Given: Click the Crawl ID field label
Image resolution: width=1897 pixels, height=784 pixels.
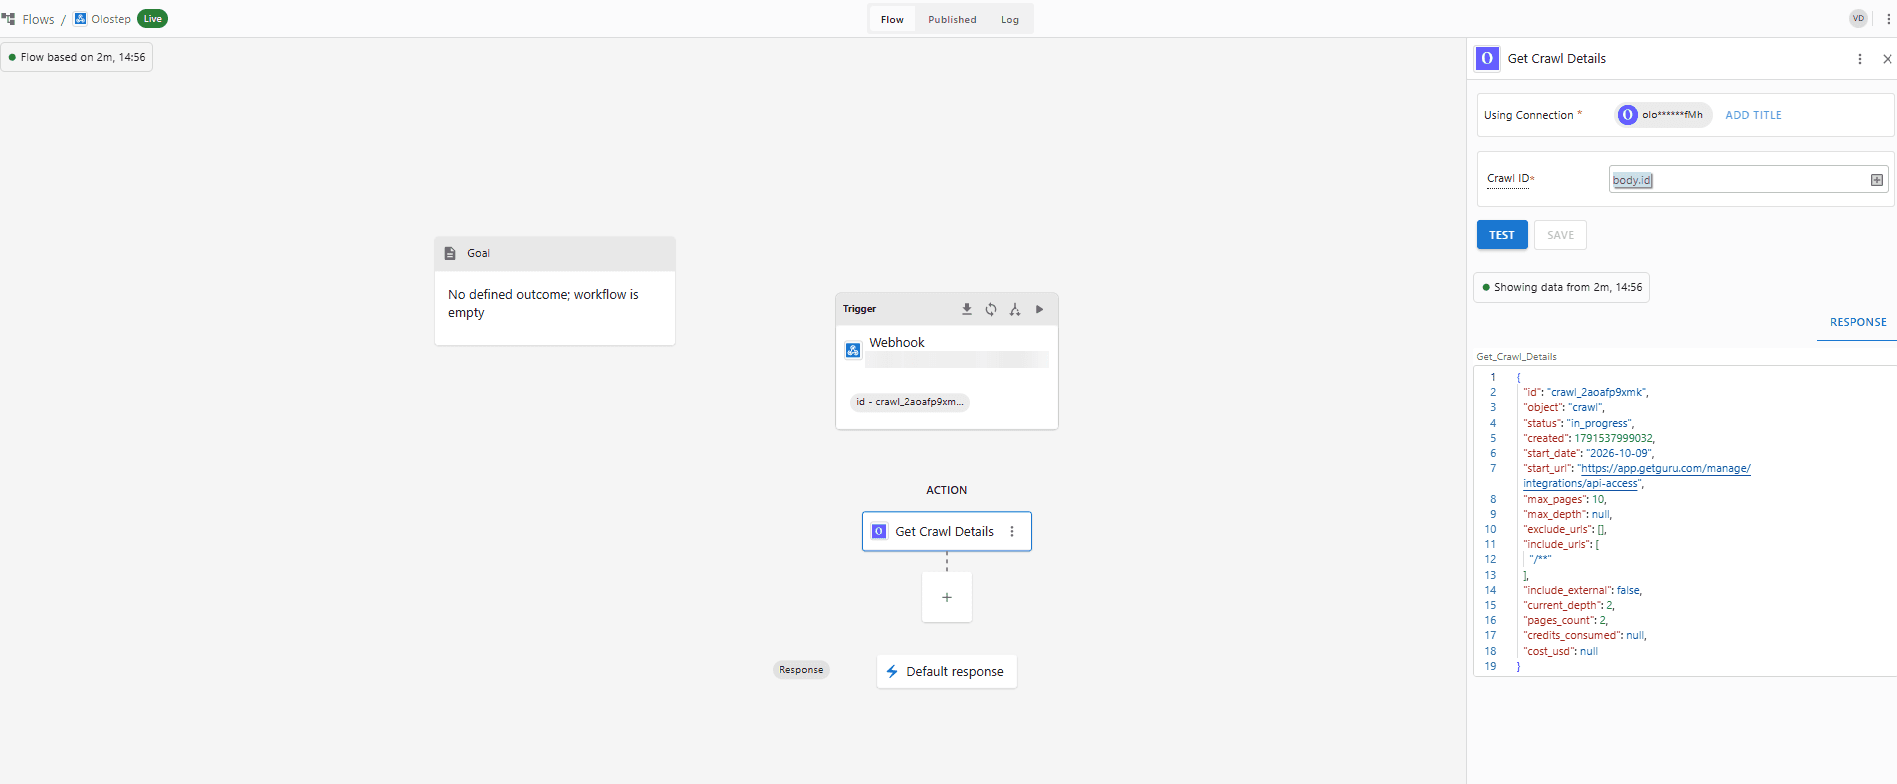Looking at the screenshot, I should pyautogui.click(x=1510, y=178).
